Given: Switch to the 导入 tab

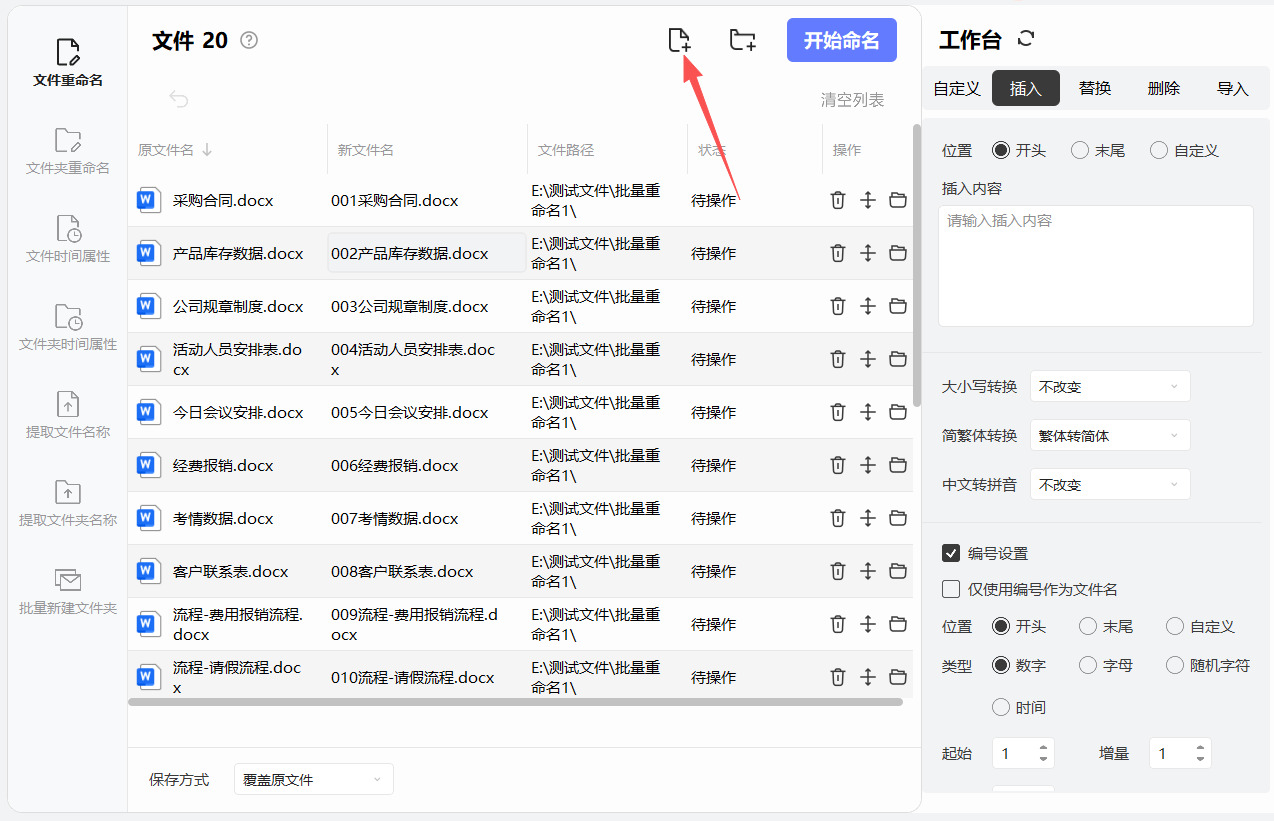Looking at the screenshot, I should tap(1233, 88).
